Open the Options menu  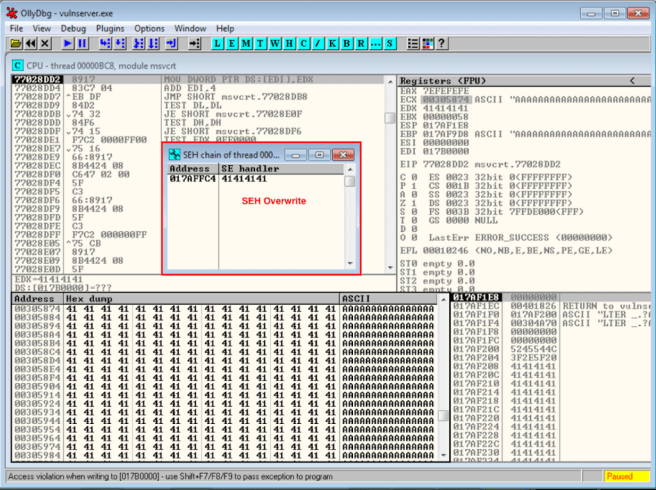(149, 29)
